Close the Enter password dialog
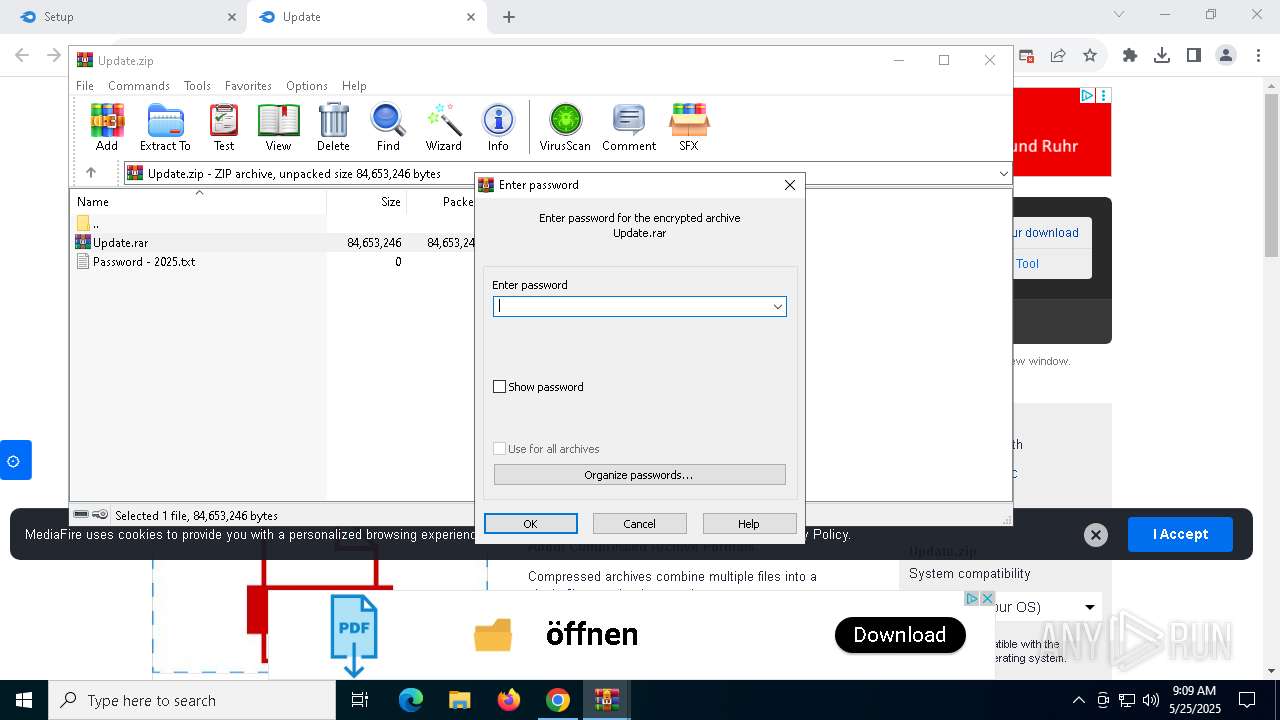Viewport: 1280px width, 720px height. click(x=790, y=185)
